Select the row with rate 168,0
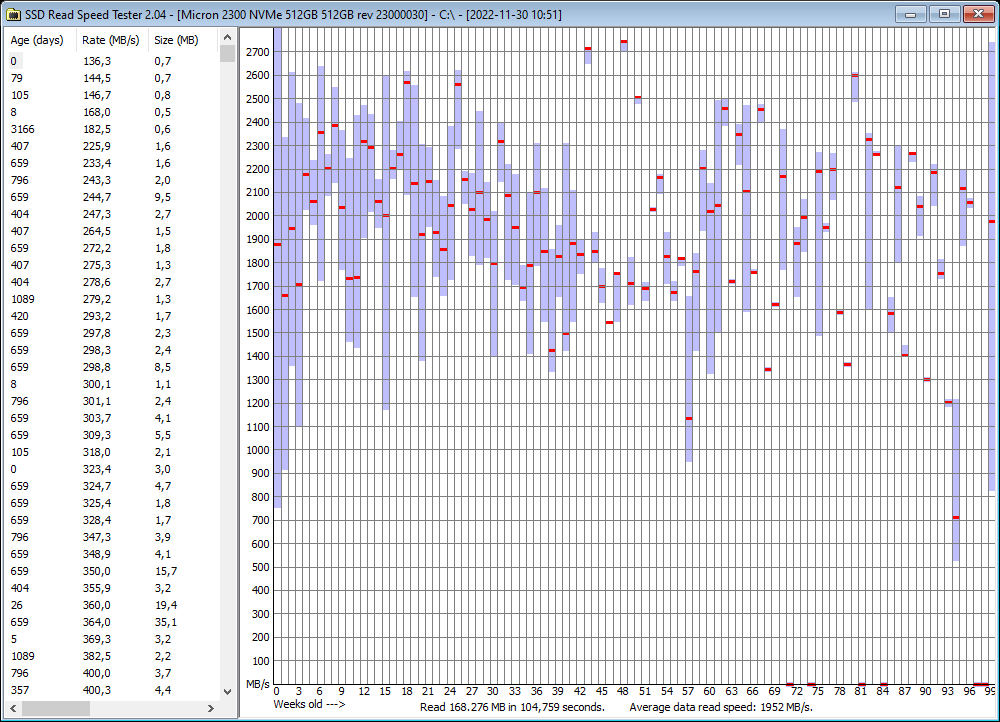Screen dimensions: 1000x722 (x=112, y=112)
